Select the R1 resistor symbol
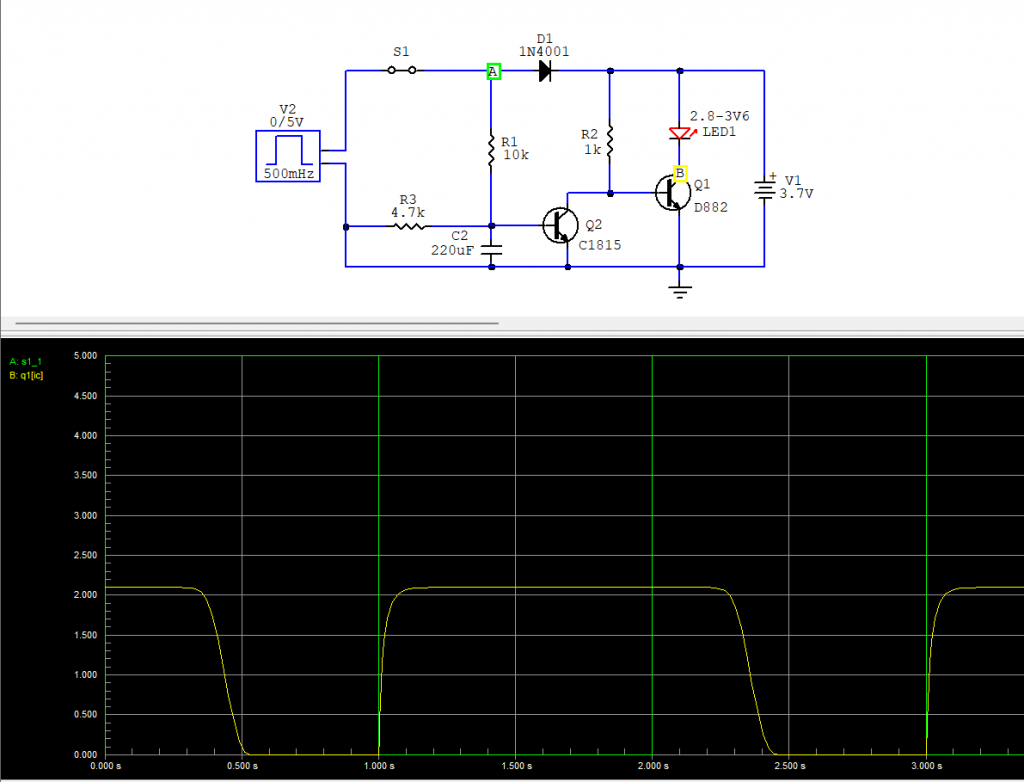The image size is (1024, 782). pyautogui.click(x=491, y=151)
